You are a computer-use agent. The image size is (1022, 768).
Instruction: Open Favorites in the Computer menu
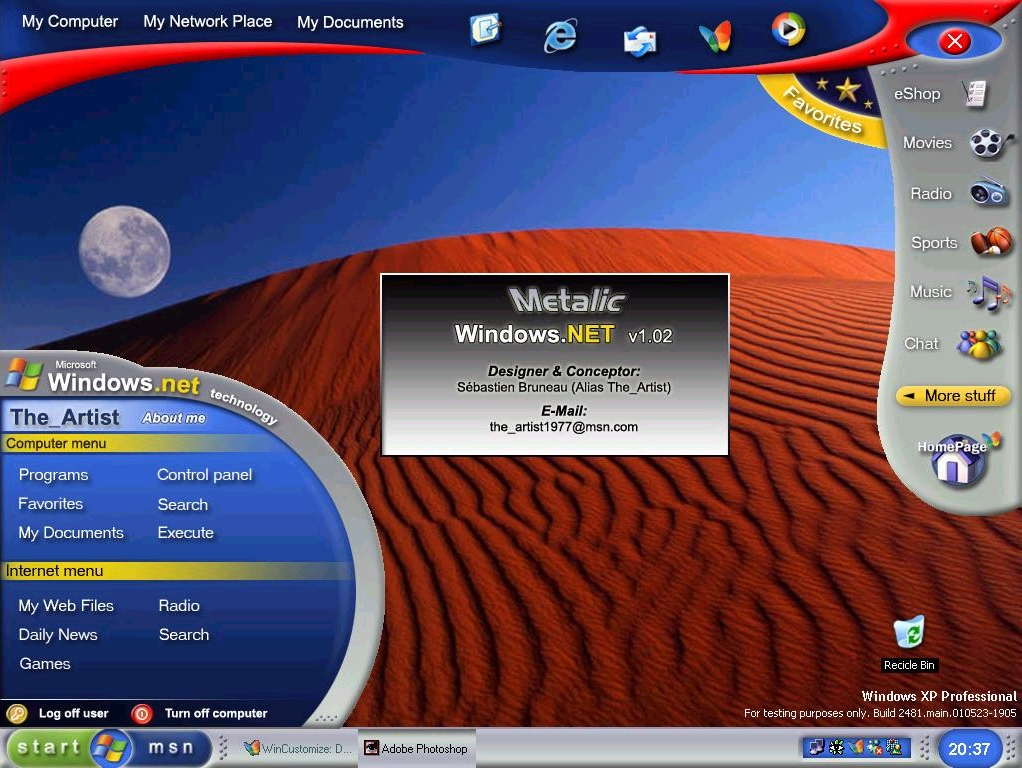point(51,504)
